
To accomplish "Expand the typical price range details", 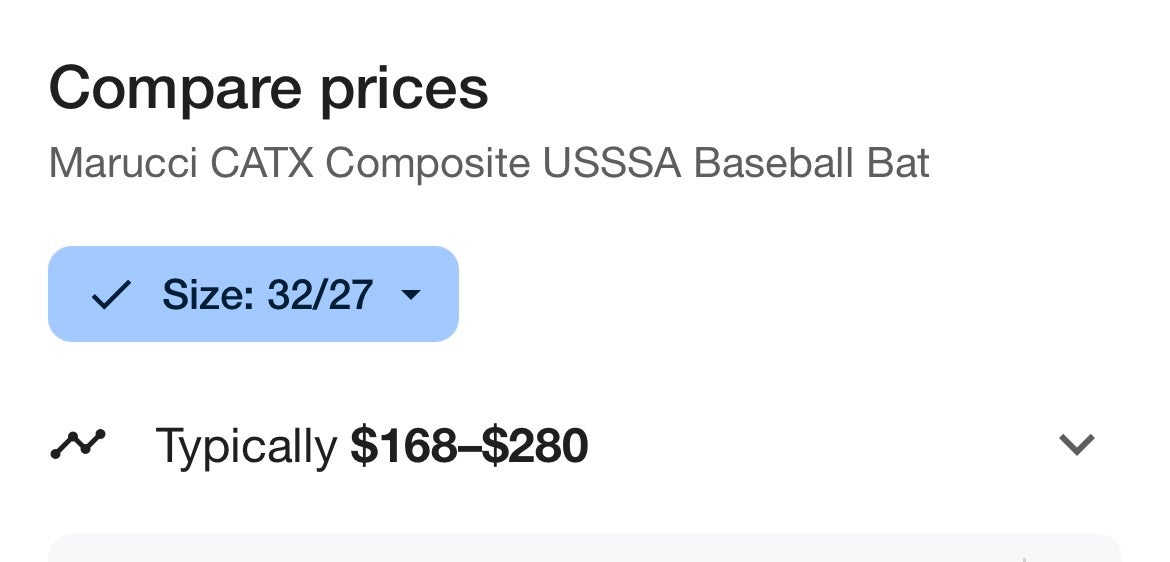I will point(1076,444).
